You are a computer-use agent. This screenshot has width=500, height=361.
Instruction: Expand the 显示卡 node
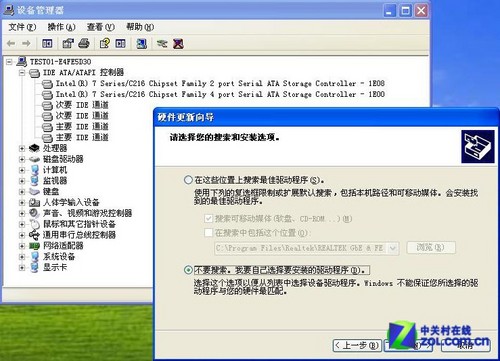click(22, 268)
